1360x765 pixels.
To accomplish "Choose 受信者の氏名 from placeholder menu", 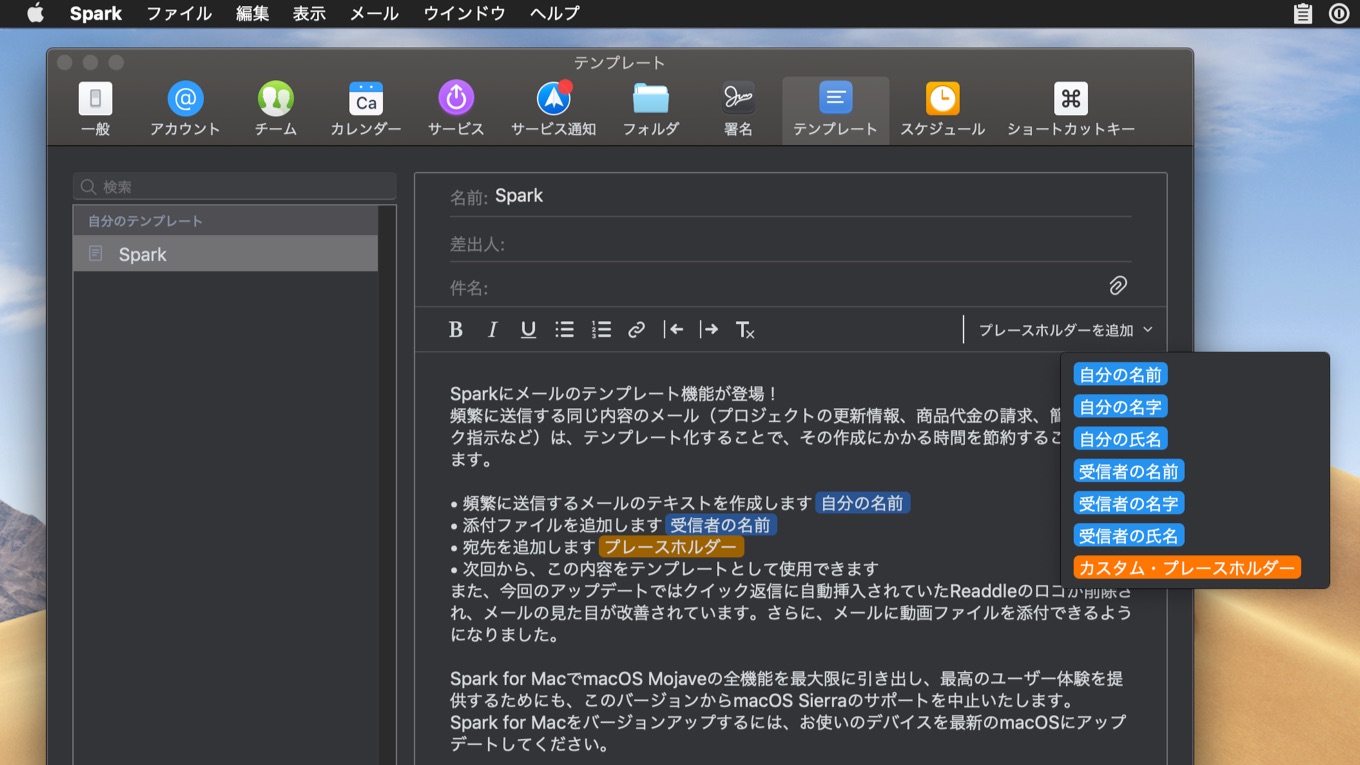I will pyautogui.click(x=1129, y=535).
